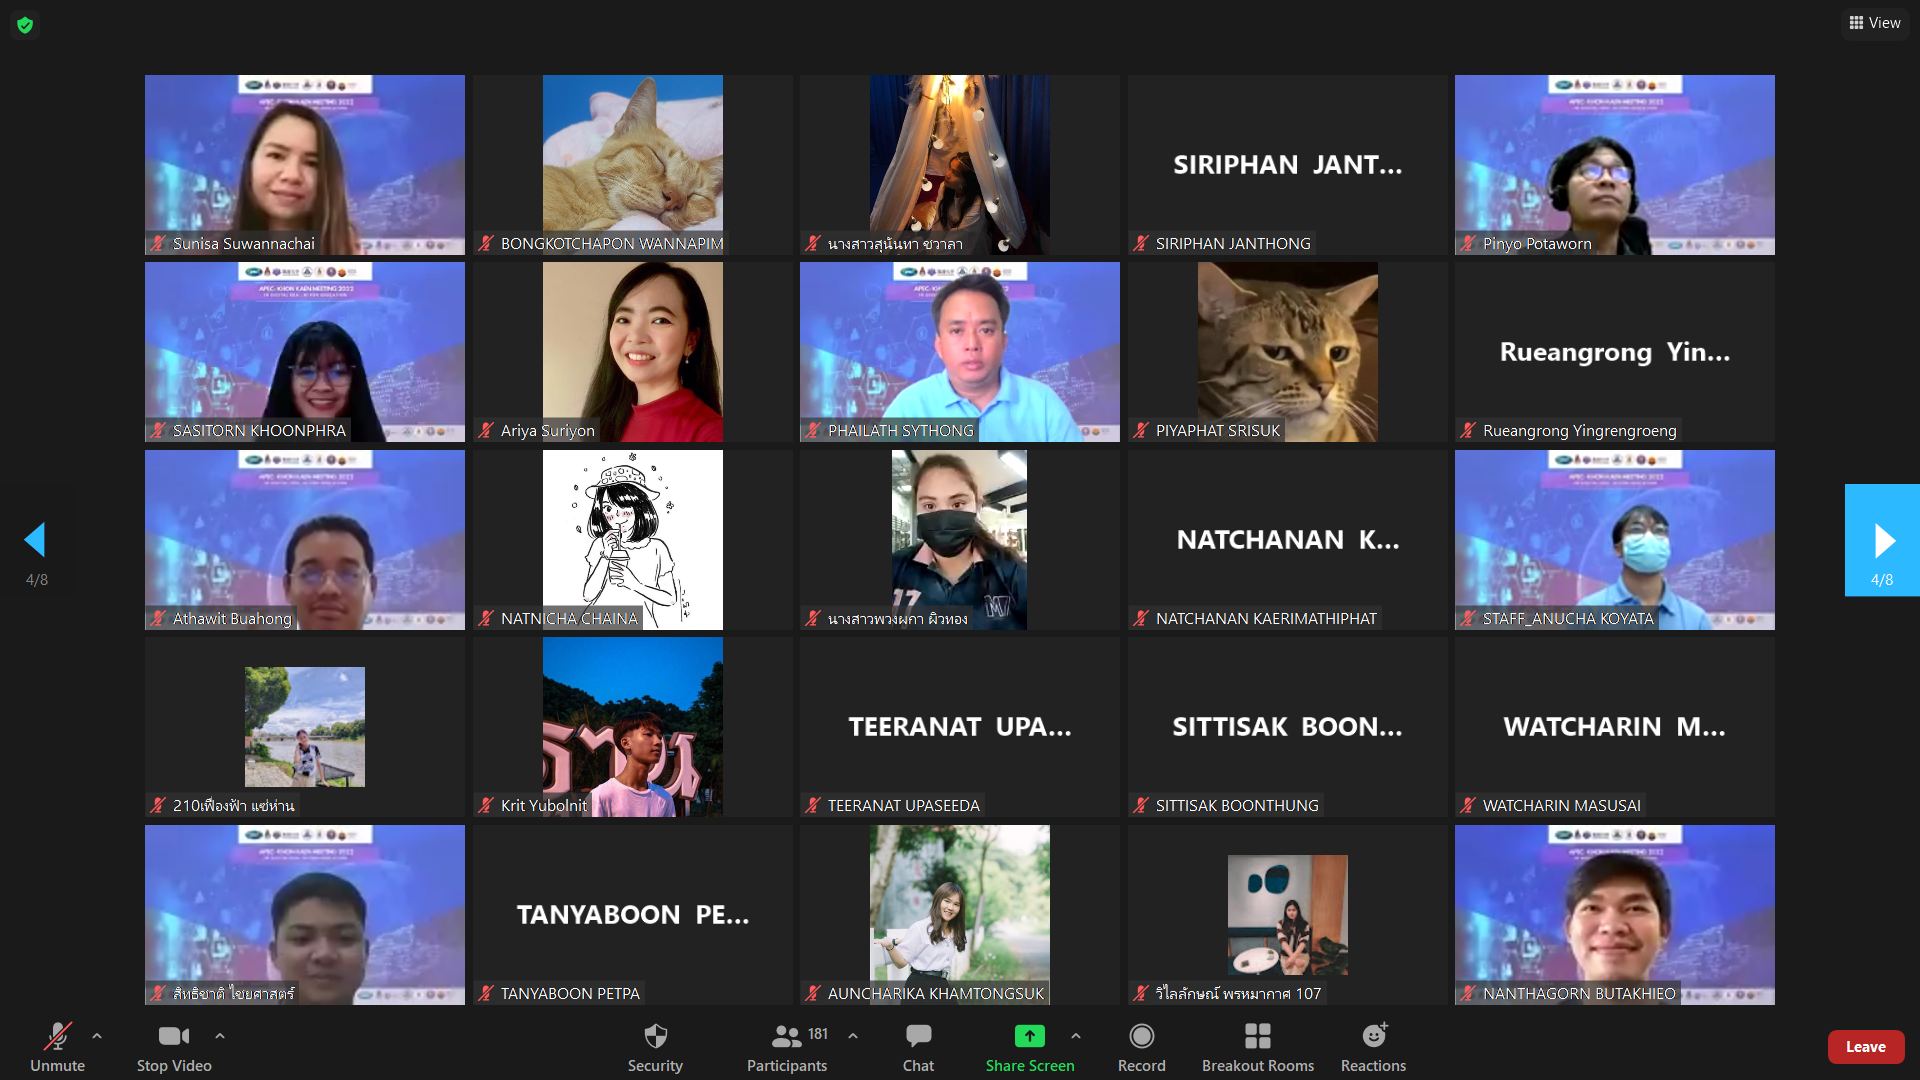Open Breakout Rooms
The height and width of the screenshot is (1080, 1920).
coord(1257,1046)
